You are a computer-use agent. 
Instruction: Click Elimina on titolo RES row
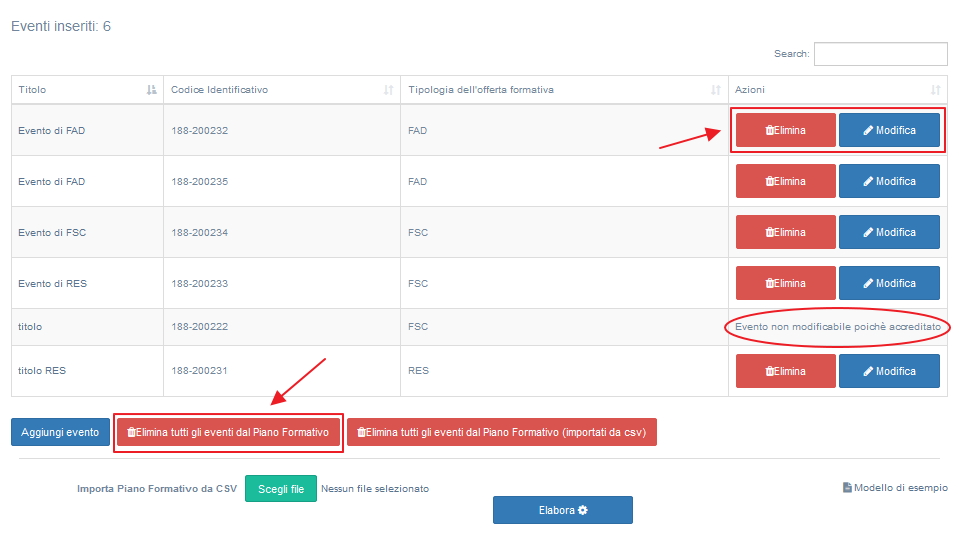pyautogui.click(x=785, y=371)
